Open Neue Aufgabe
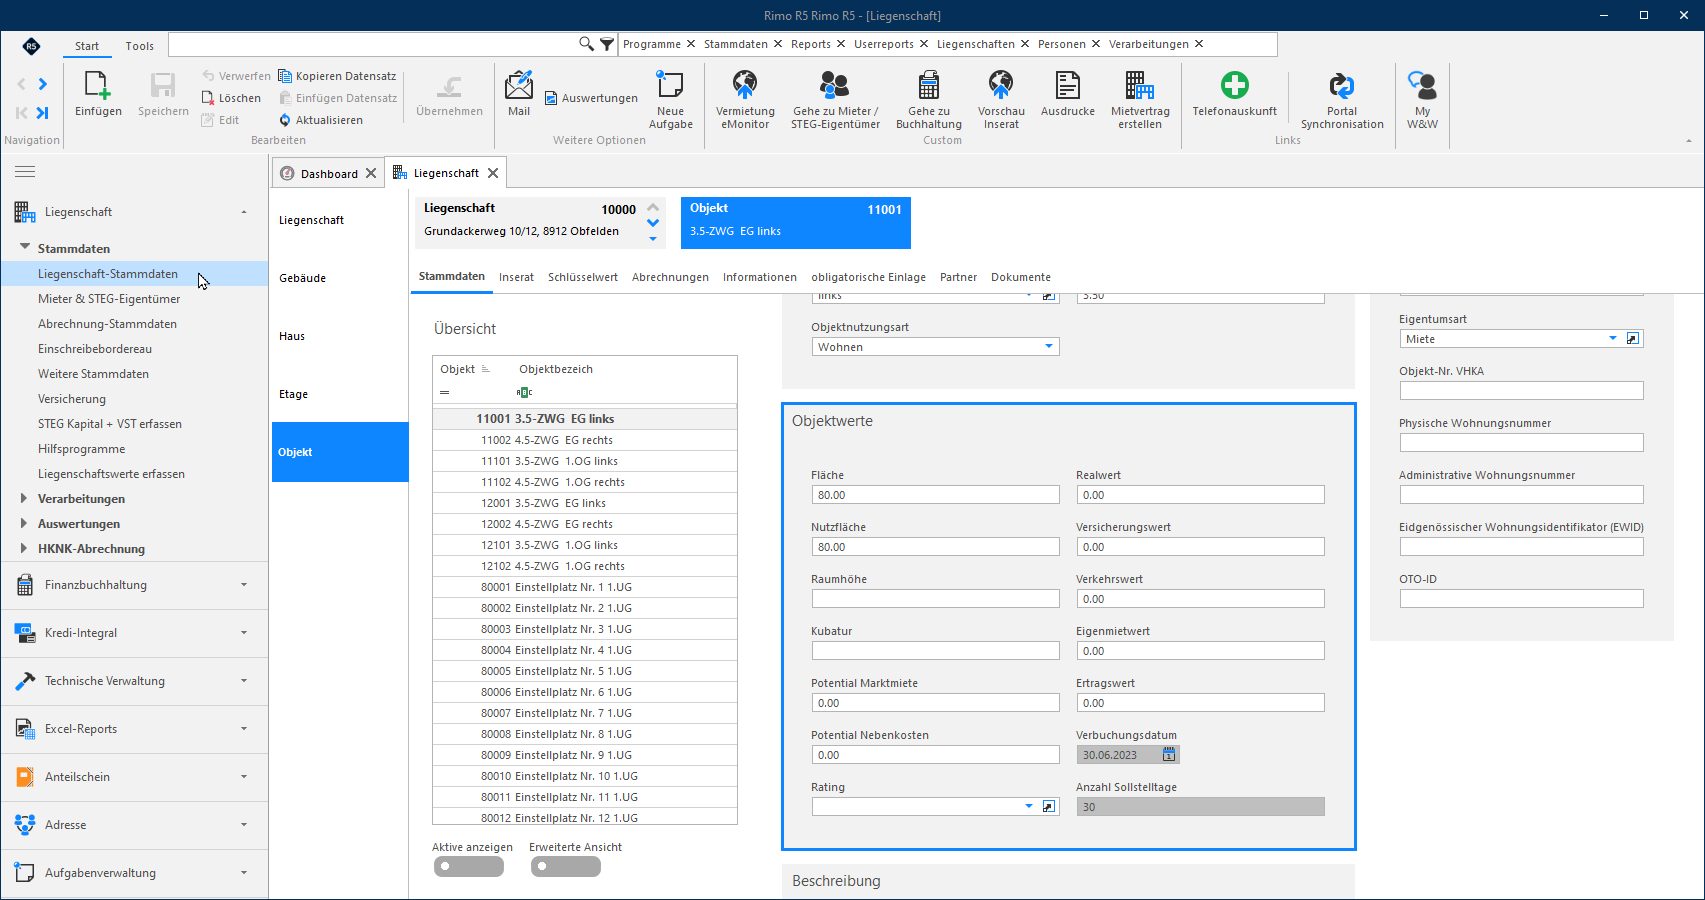1705x900 pixels. click(670, 100)
